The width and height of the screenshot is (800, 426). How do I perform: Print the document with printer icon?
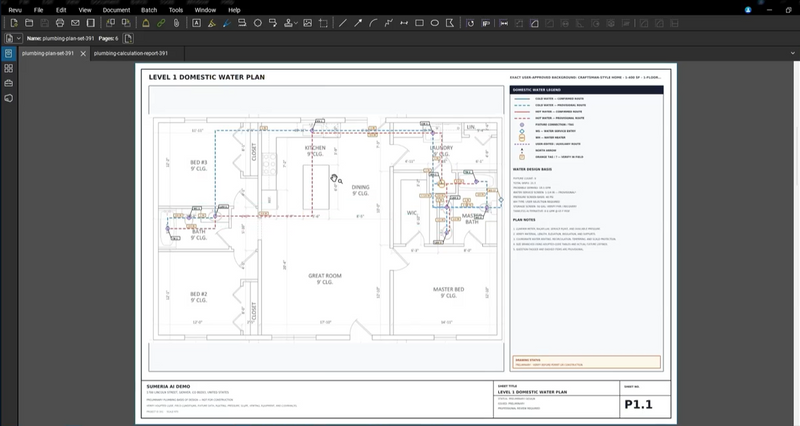click(x=60, y=23)
